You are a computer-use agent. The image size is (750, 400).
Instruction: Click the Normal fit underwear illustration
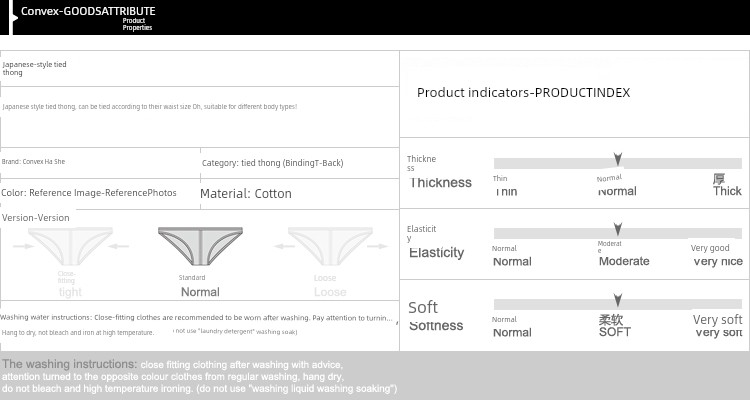200,246
